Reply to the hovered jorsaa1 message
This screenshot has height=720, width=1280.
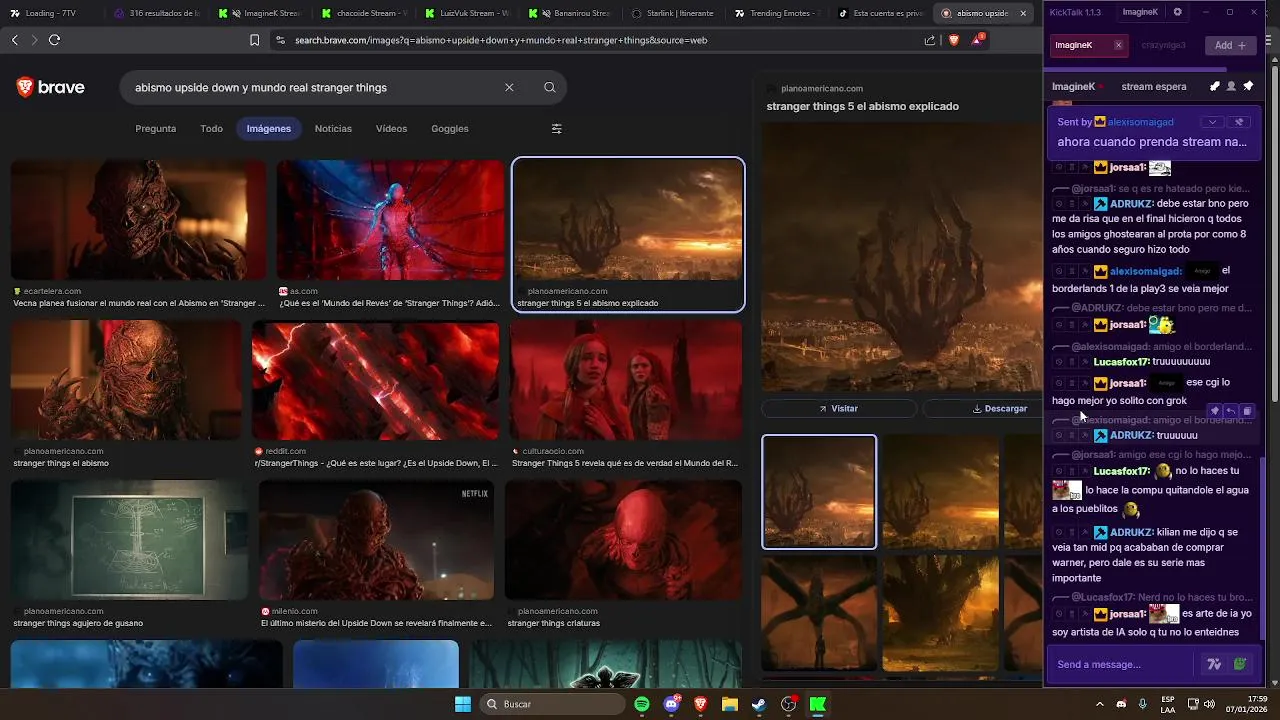(x=1231, y=411)
